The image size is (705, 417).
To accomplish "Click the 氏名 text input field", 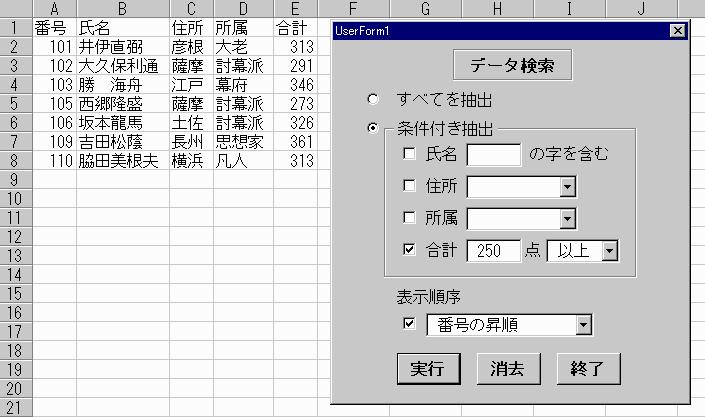I will pos(493,155).
